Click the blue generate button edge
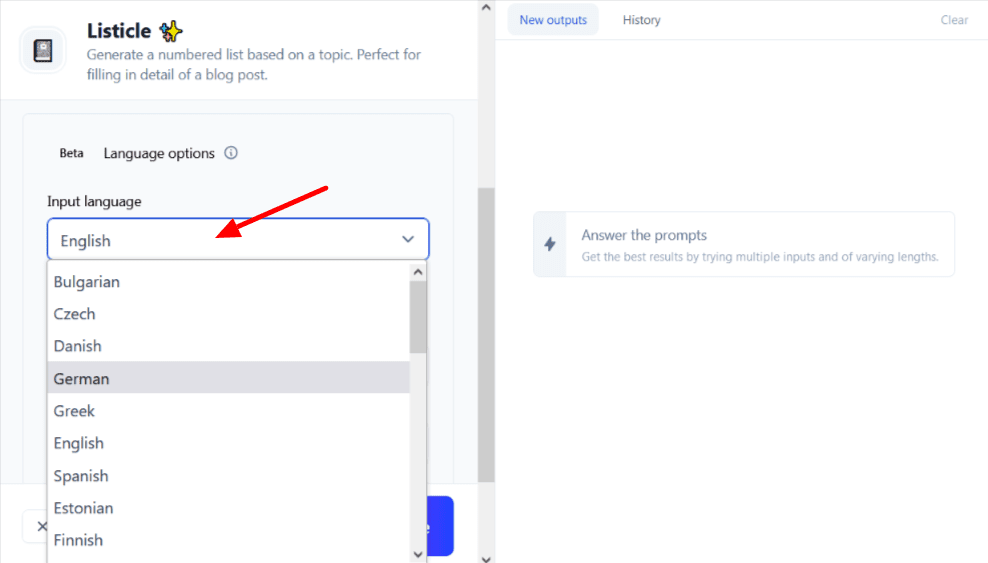Image resolution: width=988 pixels, height=563 pixels. (440, 526)
